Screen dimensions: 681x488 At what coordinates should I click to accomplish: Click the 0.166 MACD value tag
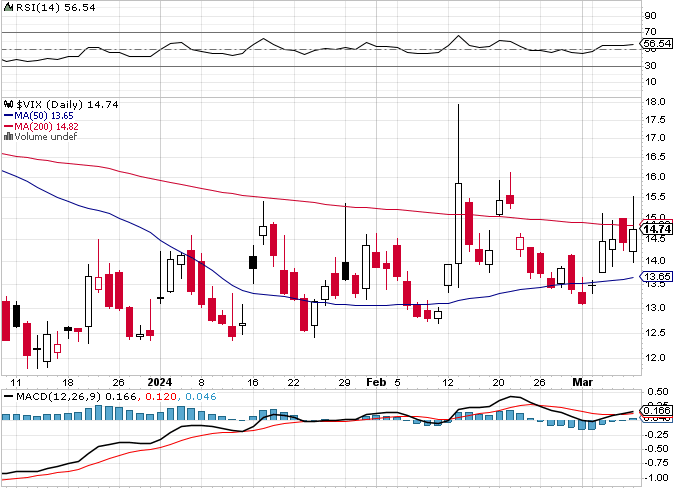tap(657, 410)
